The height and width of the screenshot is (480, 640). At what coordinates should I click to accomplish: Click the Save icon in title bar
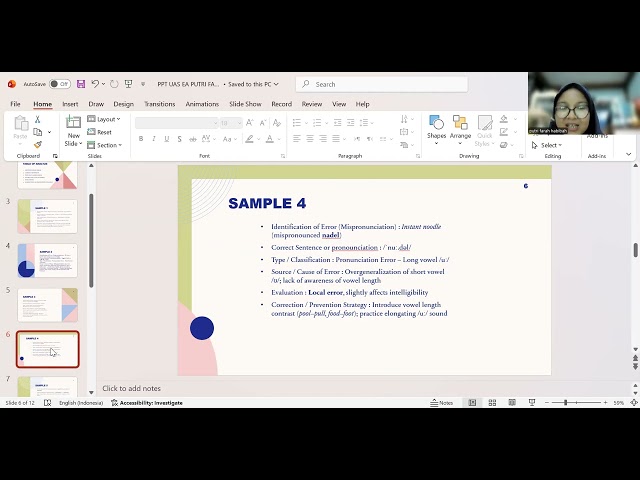[81, 84]
